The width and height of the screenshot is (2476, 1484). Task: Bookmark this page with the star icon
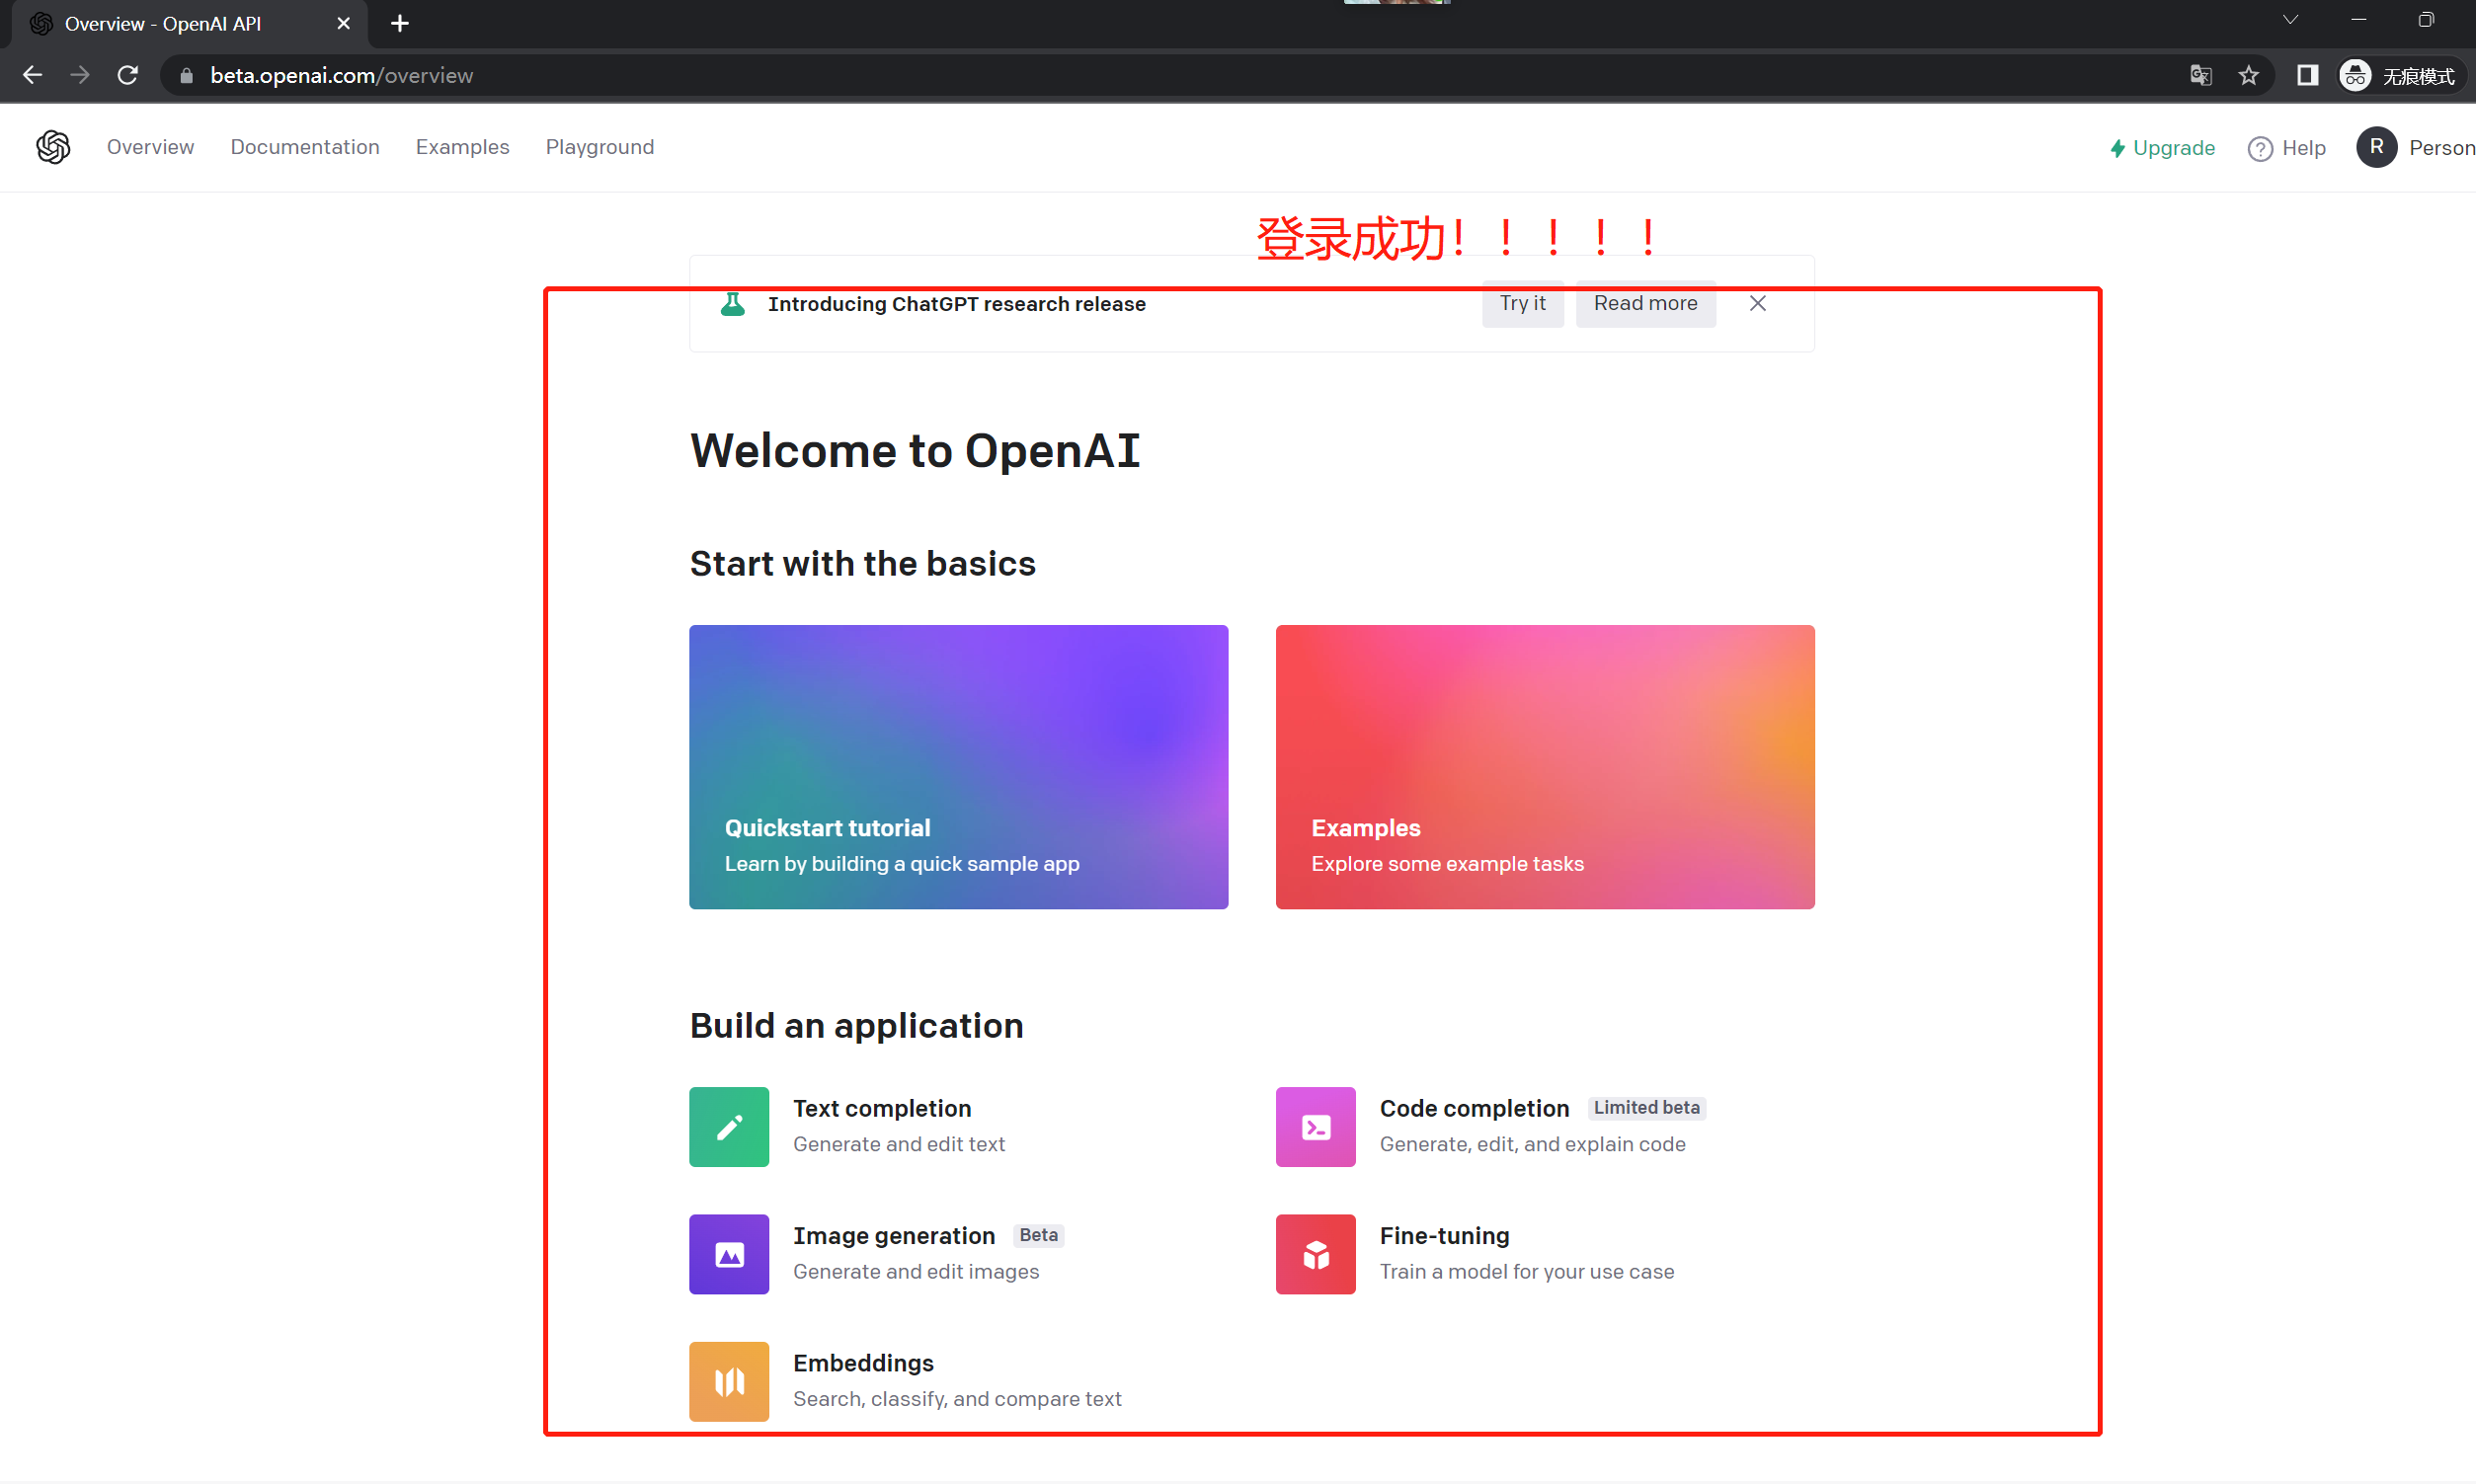click(x=2248, y=75)
